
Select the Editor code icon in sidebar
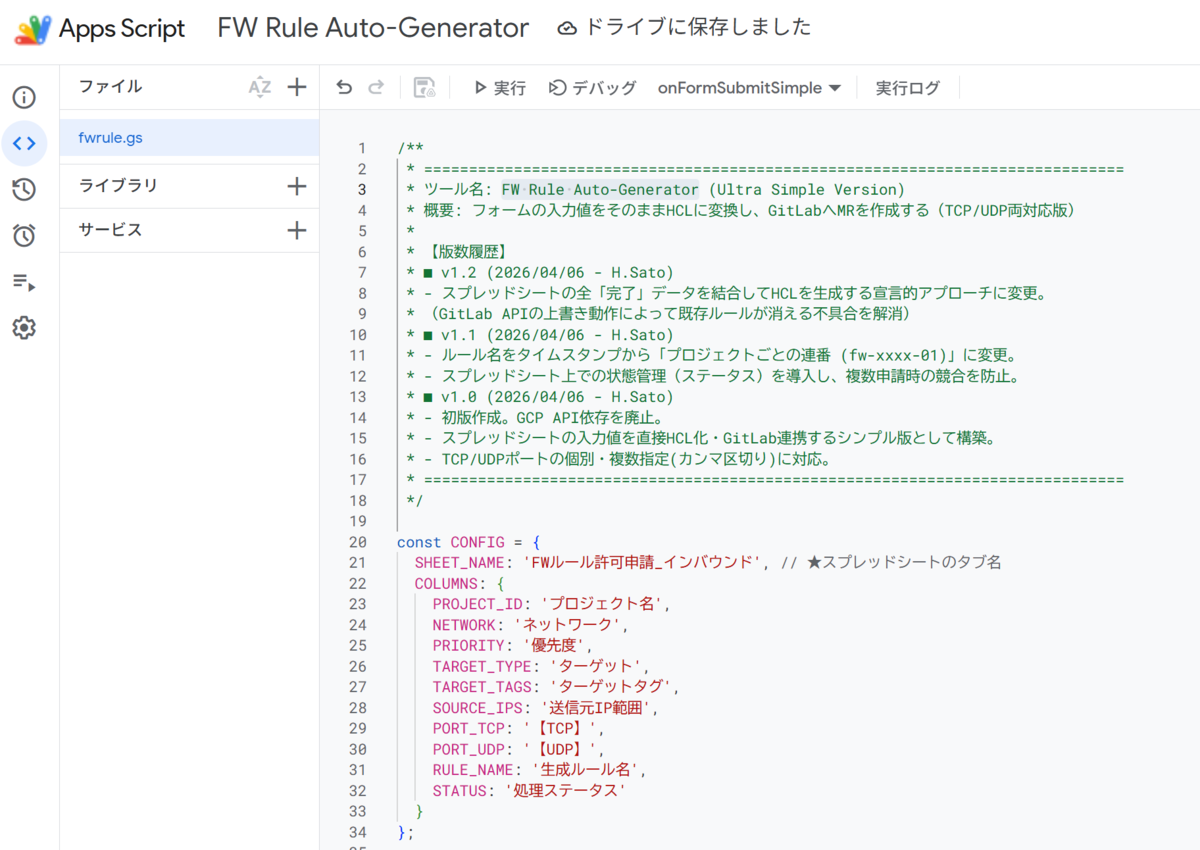tap(24, 143)
